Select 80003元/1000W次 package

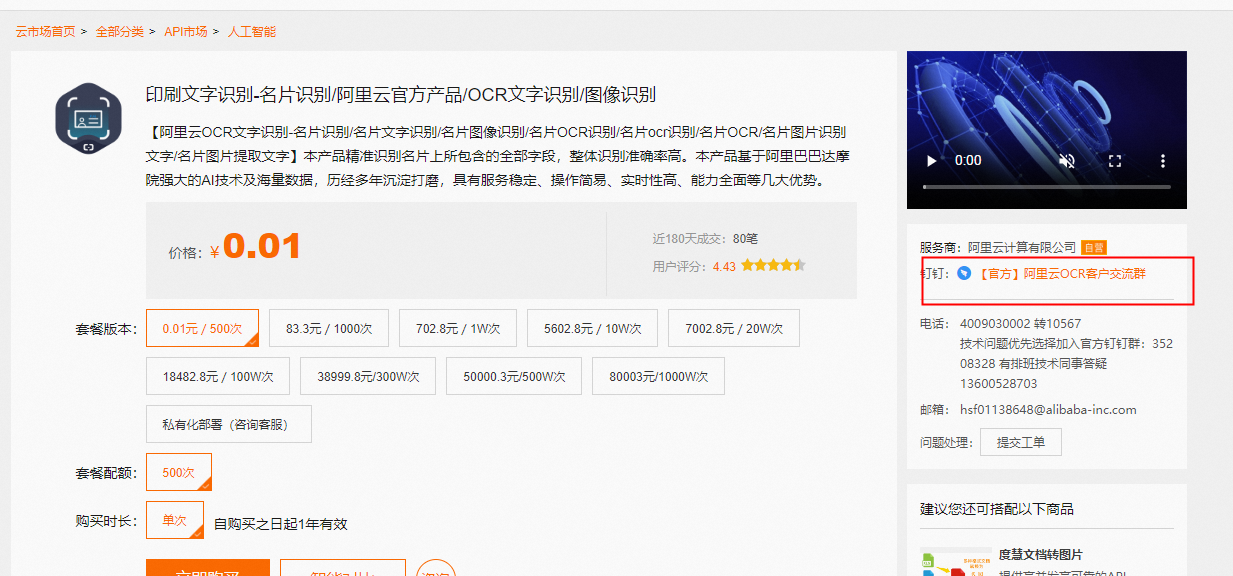[x=659, y=376]
